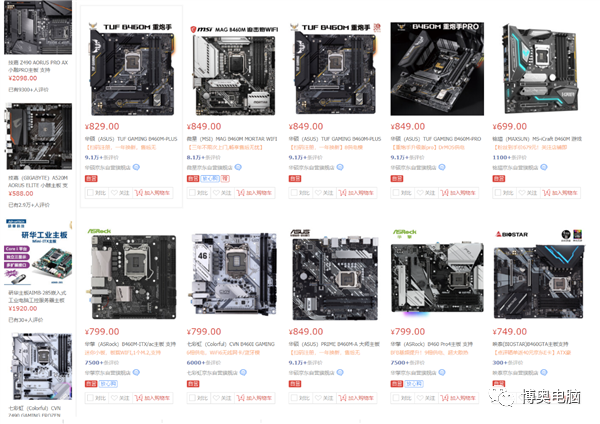The image size is (600, 424).
Task: Open chat icon beside MSI store name
Action: click(238, 167)
